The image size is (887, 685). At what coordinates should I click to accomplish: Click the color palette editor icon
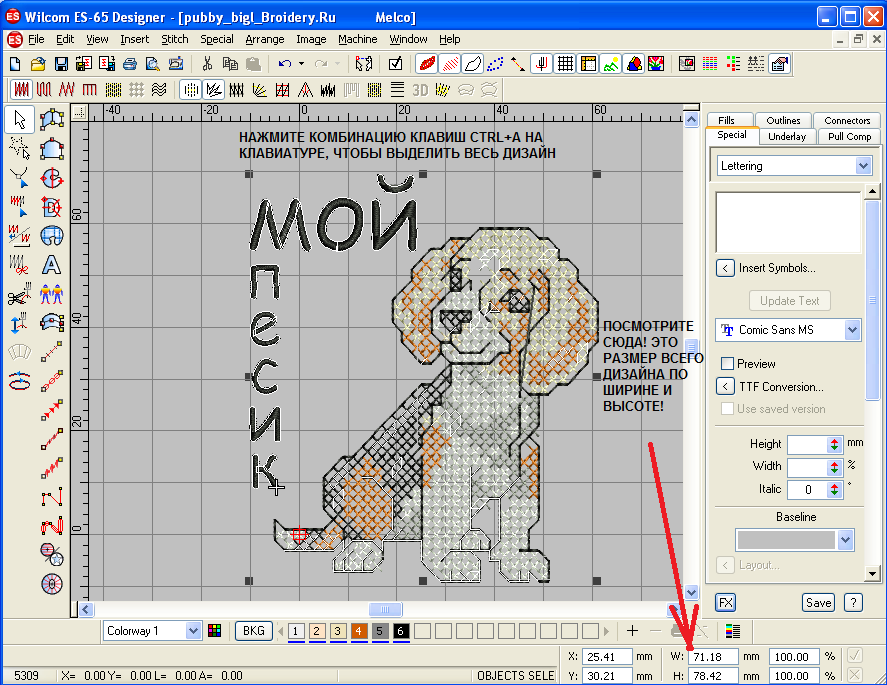214,631
